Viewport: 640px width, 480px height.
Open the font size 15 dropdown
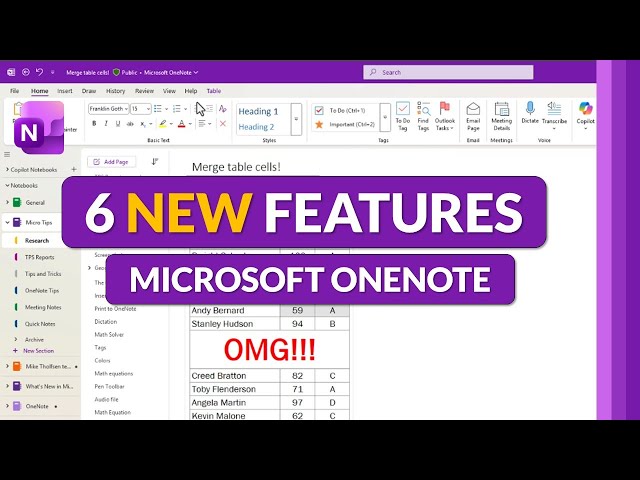coord(148,109)
